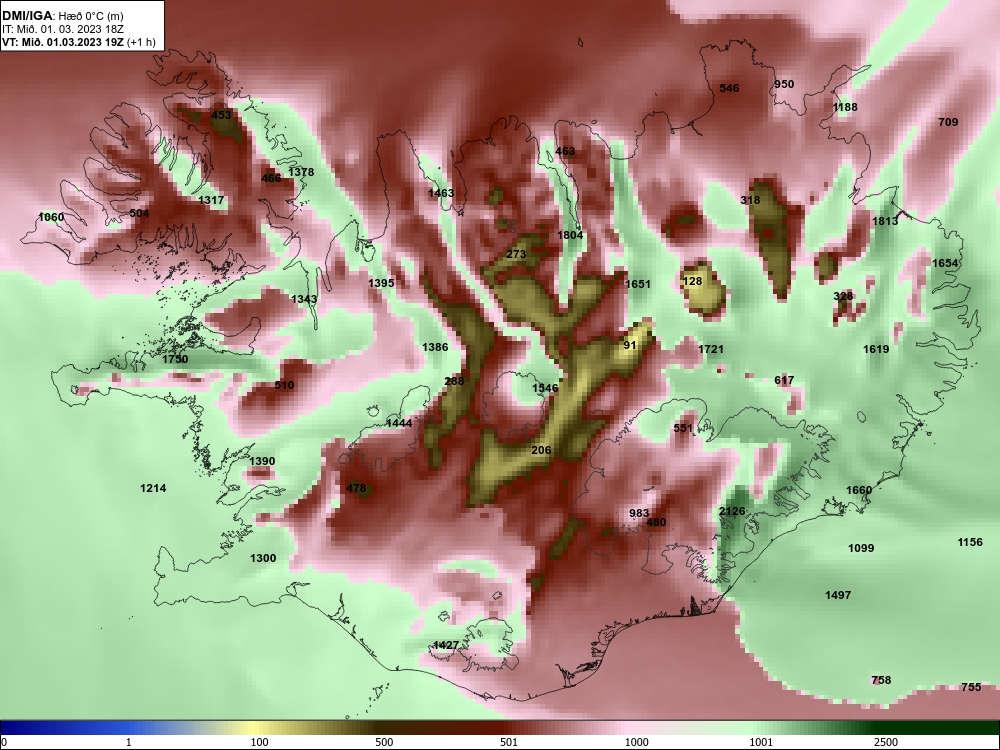Click the 1813 map label
The width and height of the screenshot is (1000, 750).
coord(885,221)
